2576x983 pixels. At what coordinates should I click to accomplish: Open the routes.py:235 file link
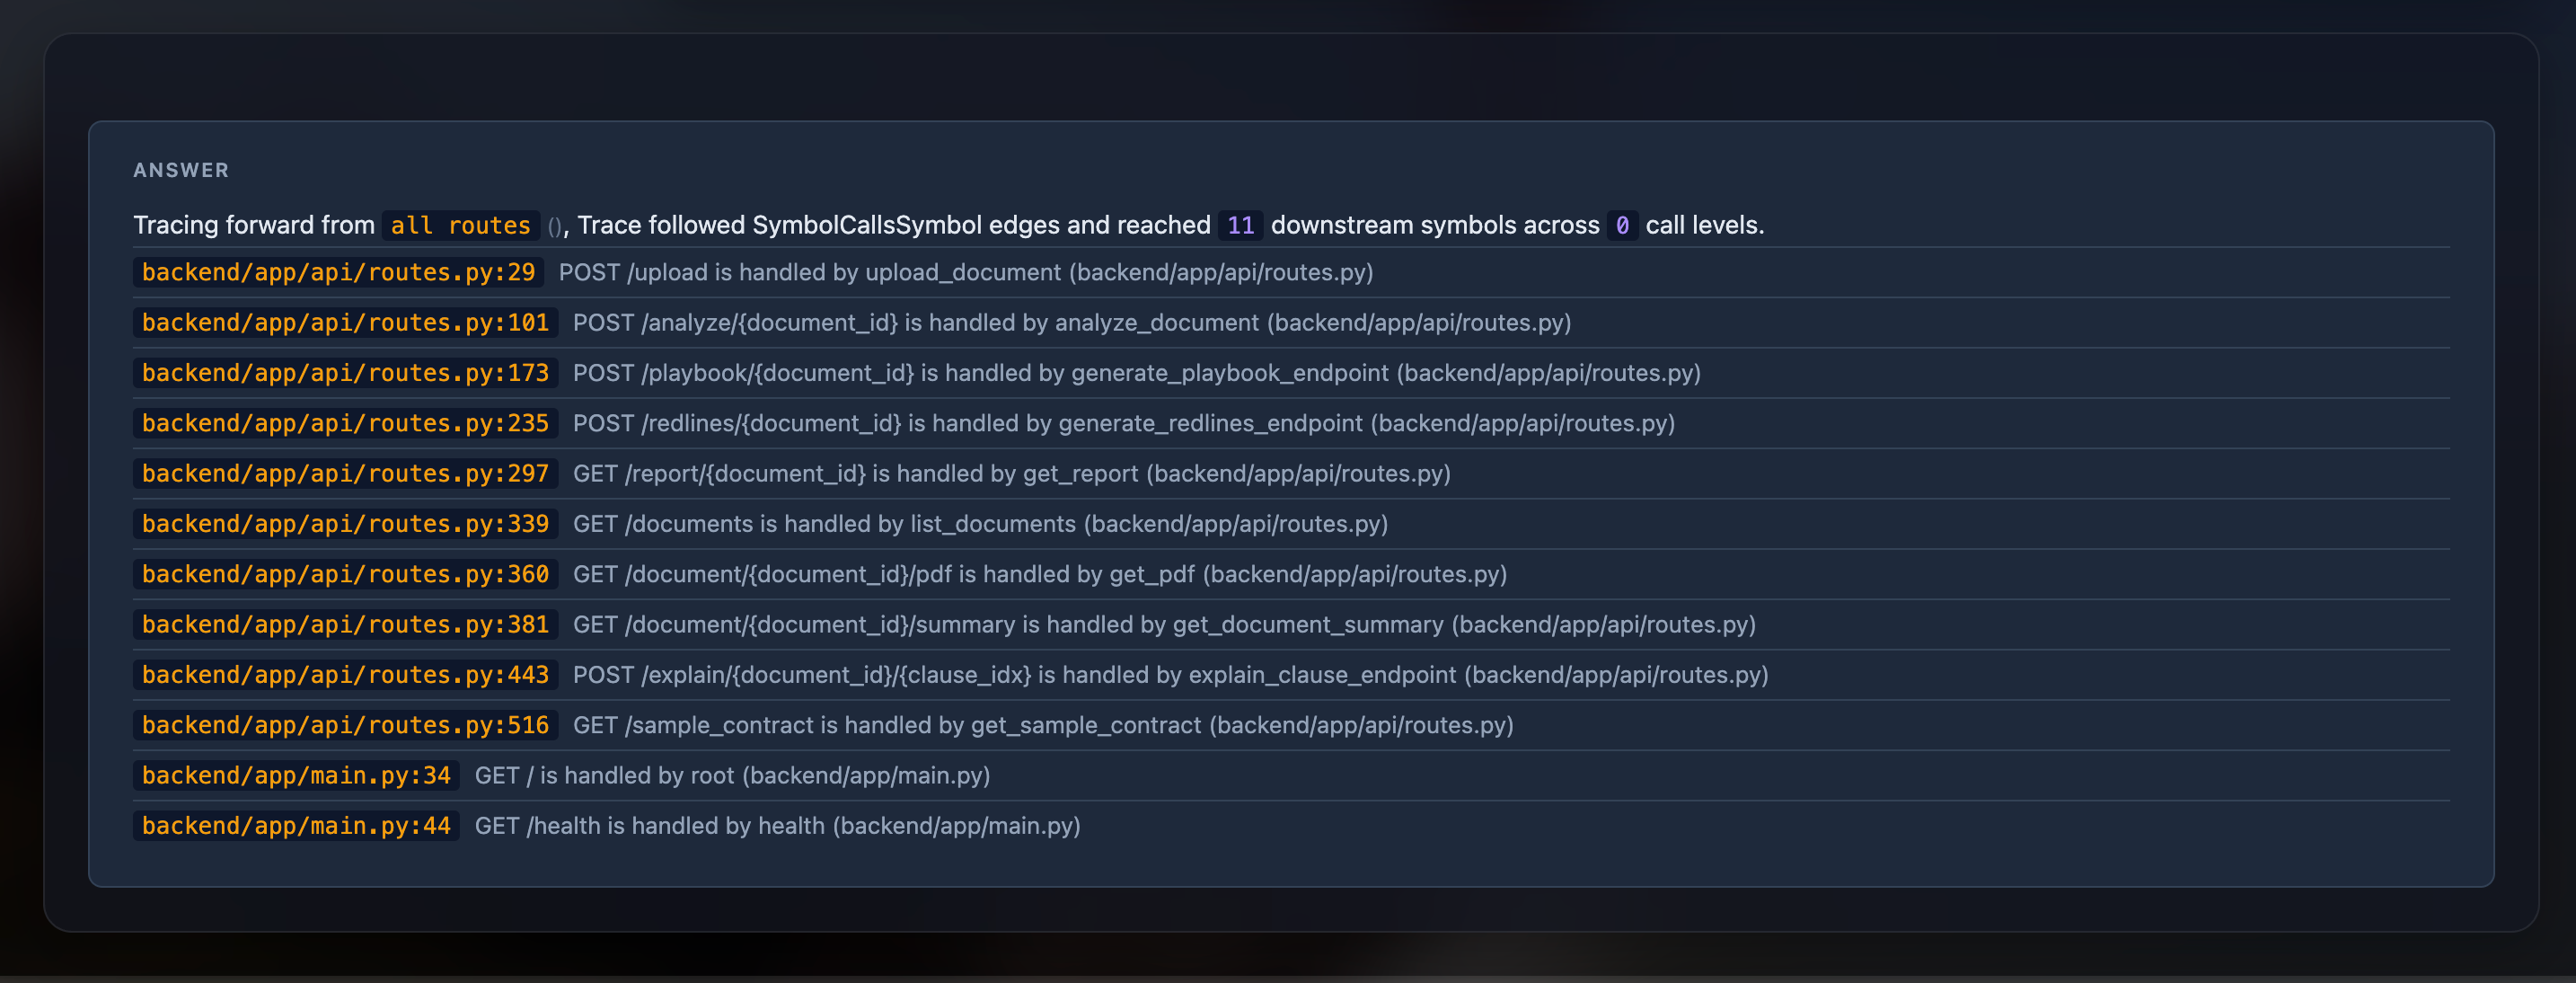345,423
